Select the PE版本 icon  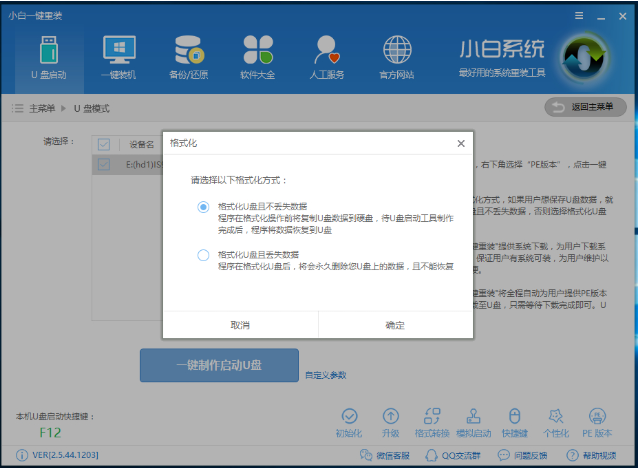(x=597, y=421)
